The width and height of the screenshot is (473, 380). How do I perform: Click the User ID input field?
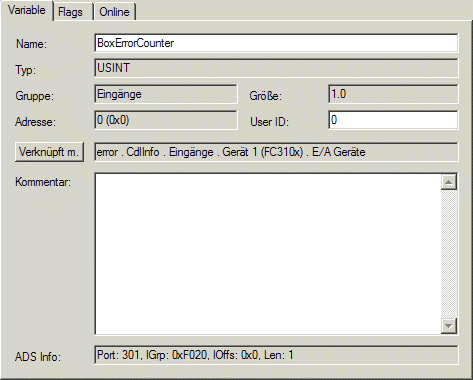coord(393,120)
